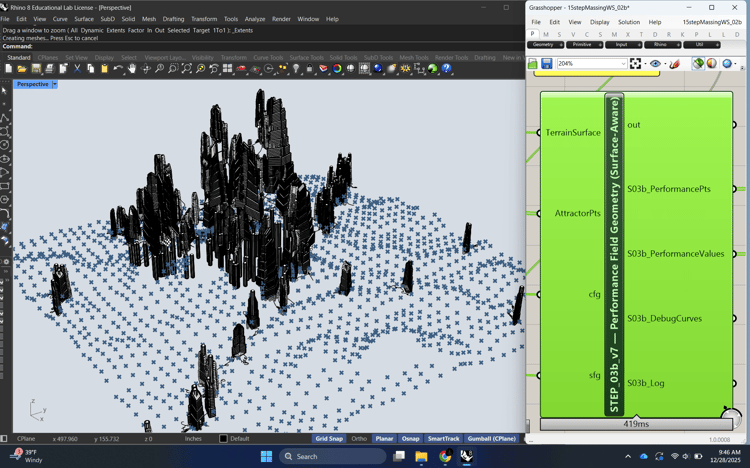Click the Windows taskbar Search box
The width and height of the screenshot is (750, 468).
tap(331, 456)
